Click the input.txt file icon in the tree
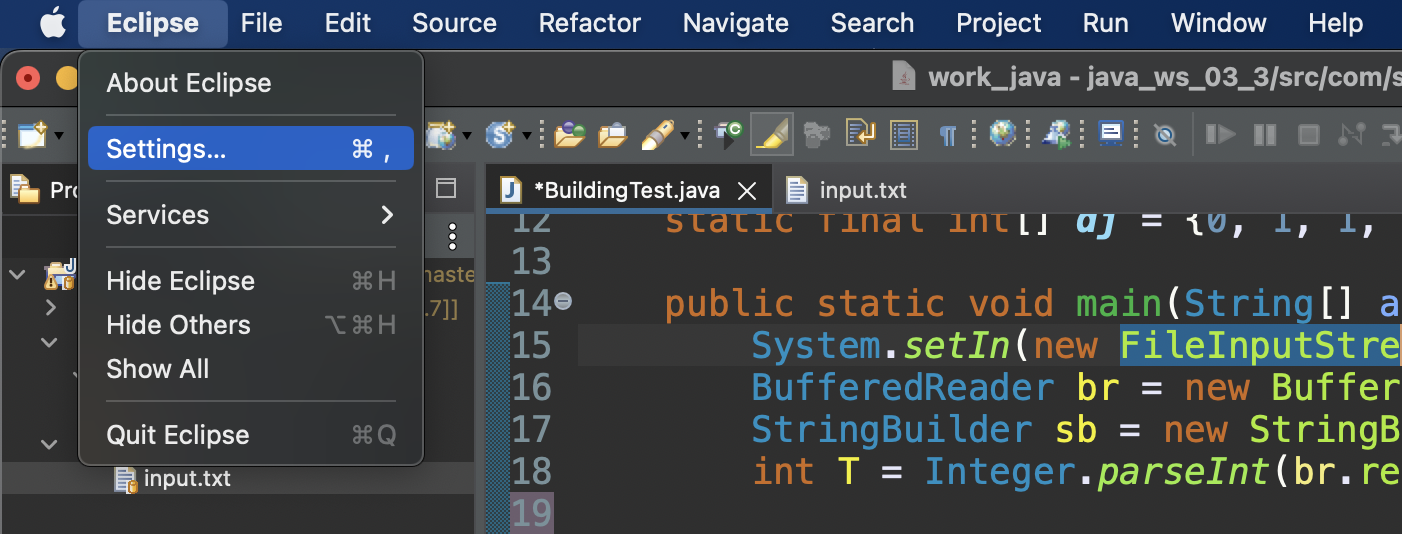This screenshot has width=1402, height=534. 126,480
